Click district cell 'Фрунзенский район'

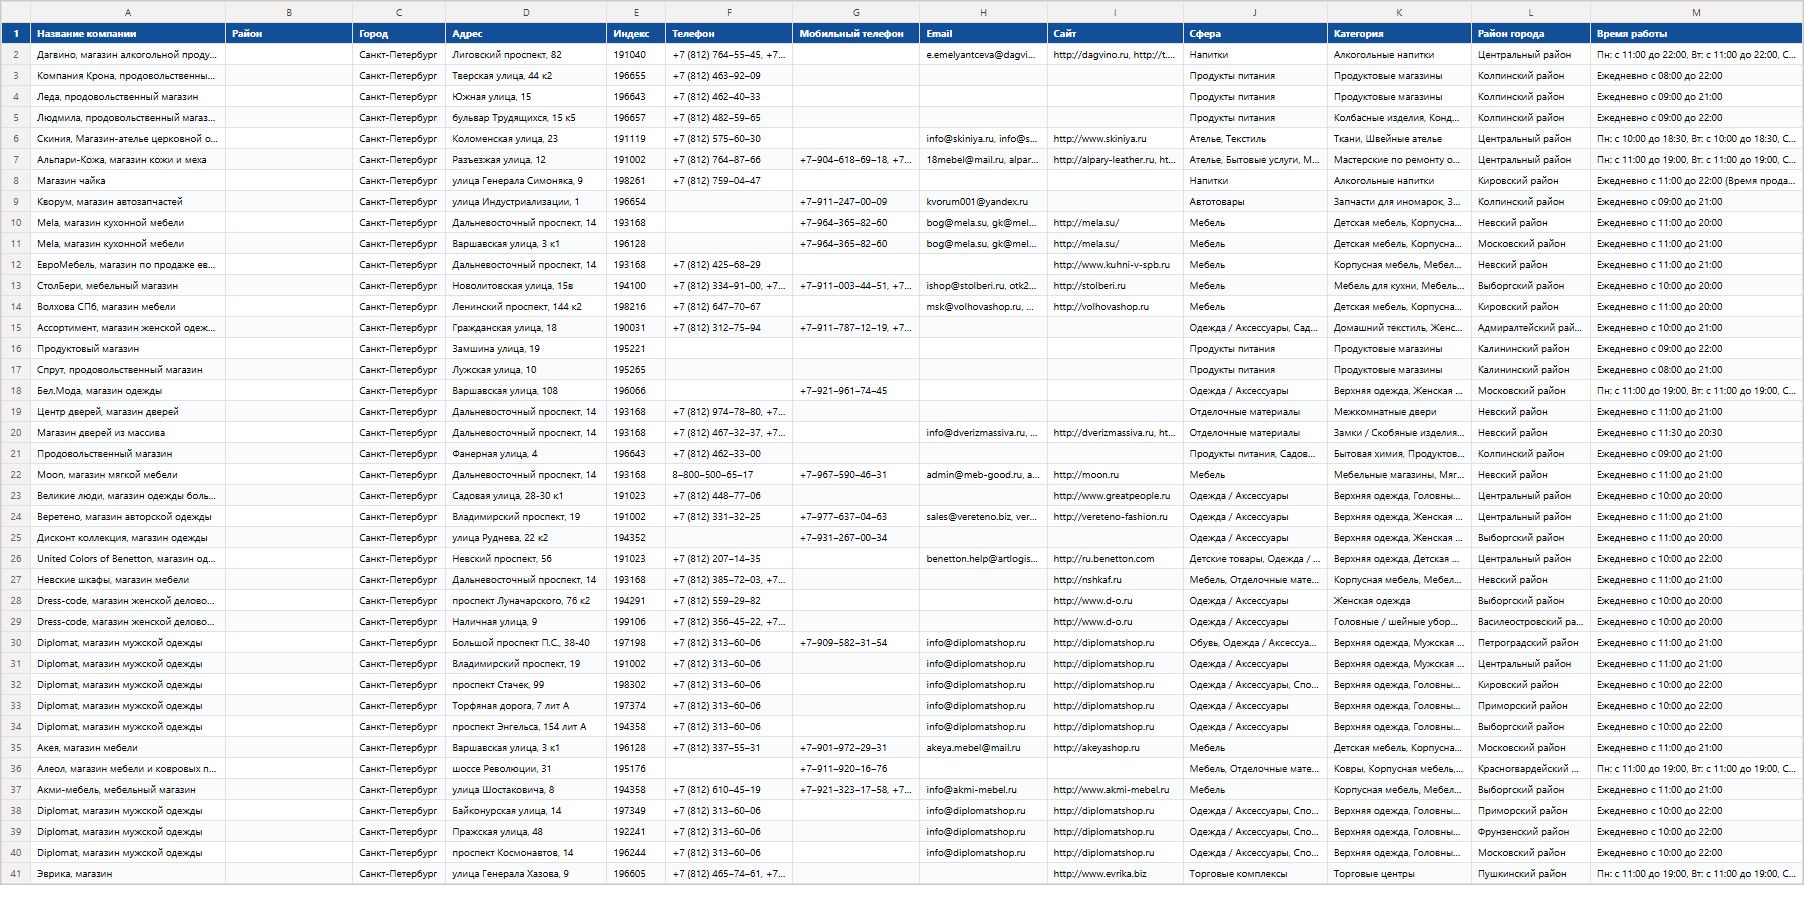pyautogui.click(x=1531, y=832)
